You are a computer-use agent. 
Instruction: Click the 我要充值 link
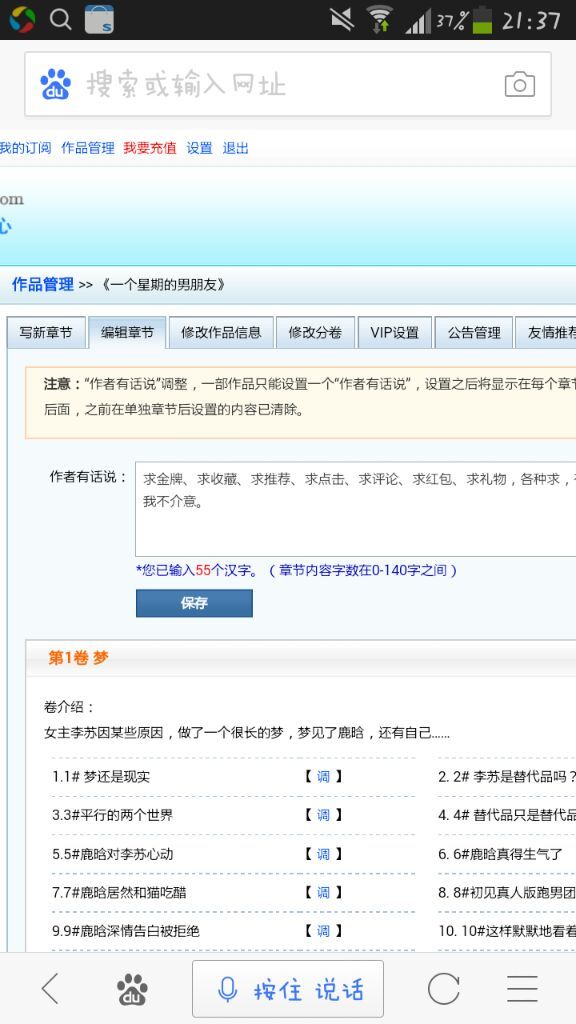pyautogui.click(x=150, y=148)
